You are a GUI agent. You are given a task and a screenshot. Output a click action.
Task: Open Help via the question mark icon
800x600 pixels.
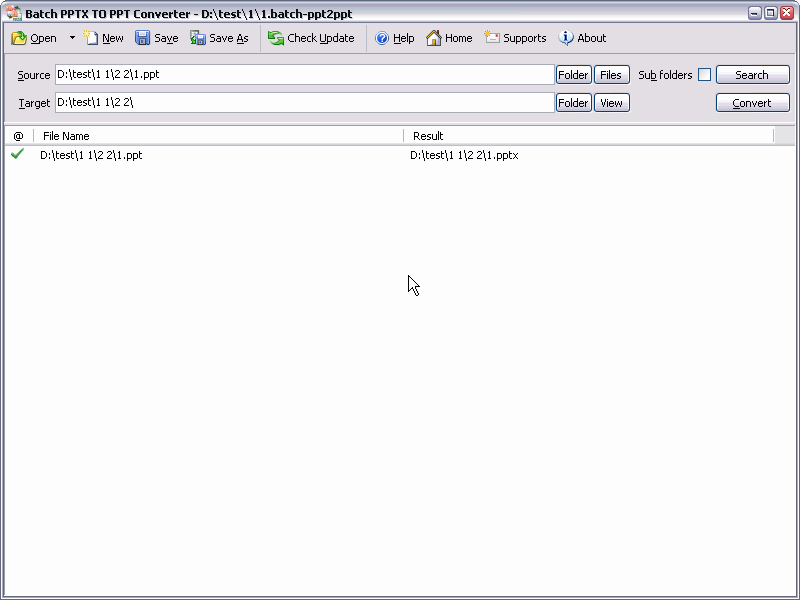pyautogui.click(x=382, y=38)
